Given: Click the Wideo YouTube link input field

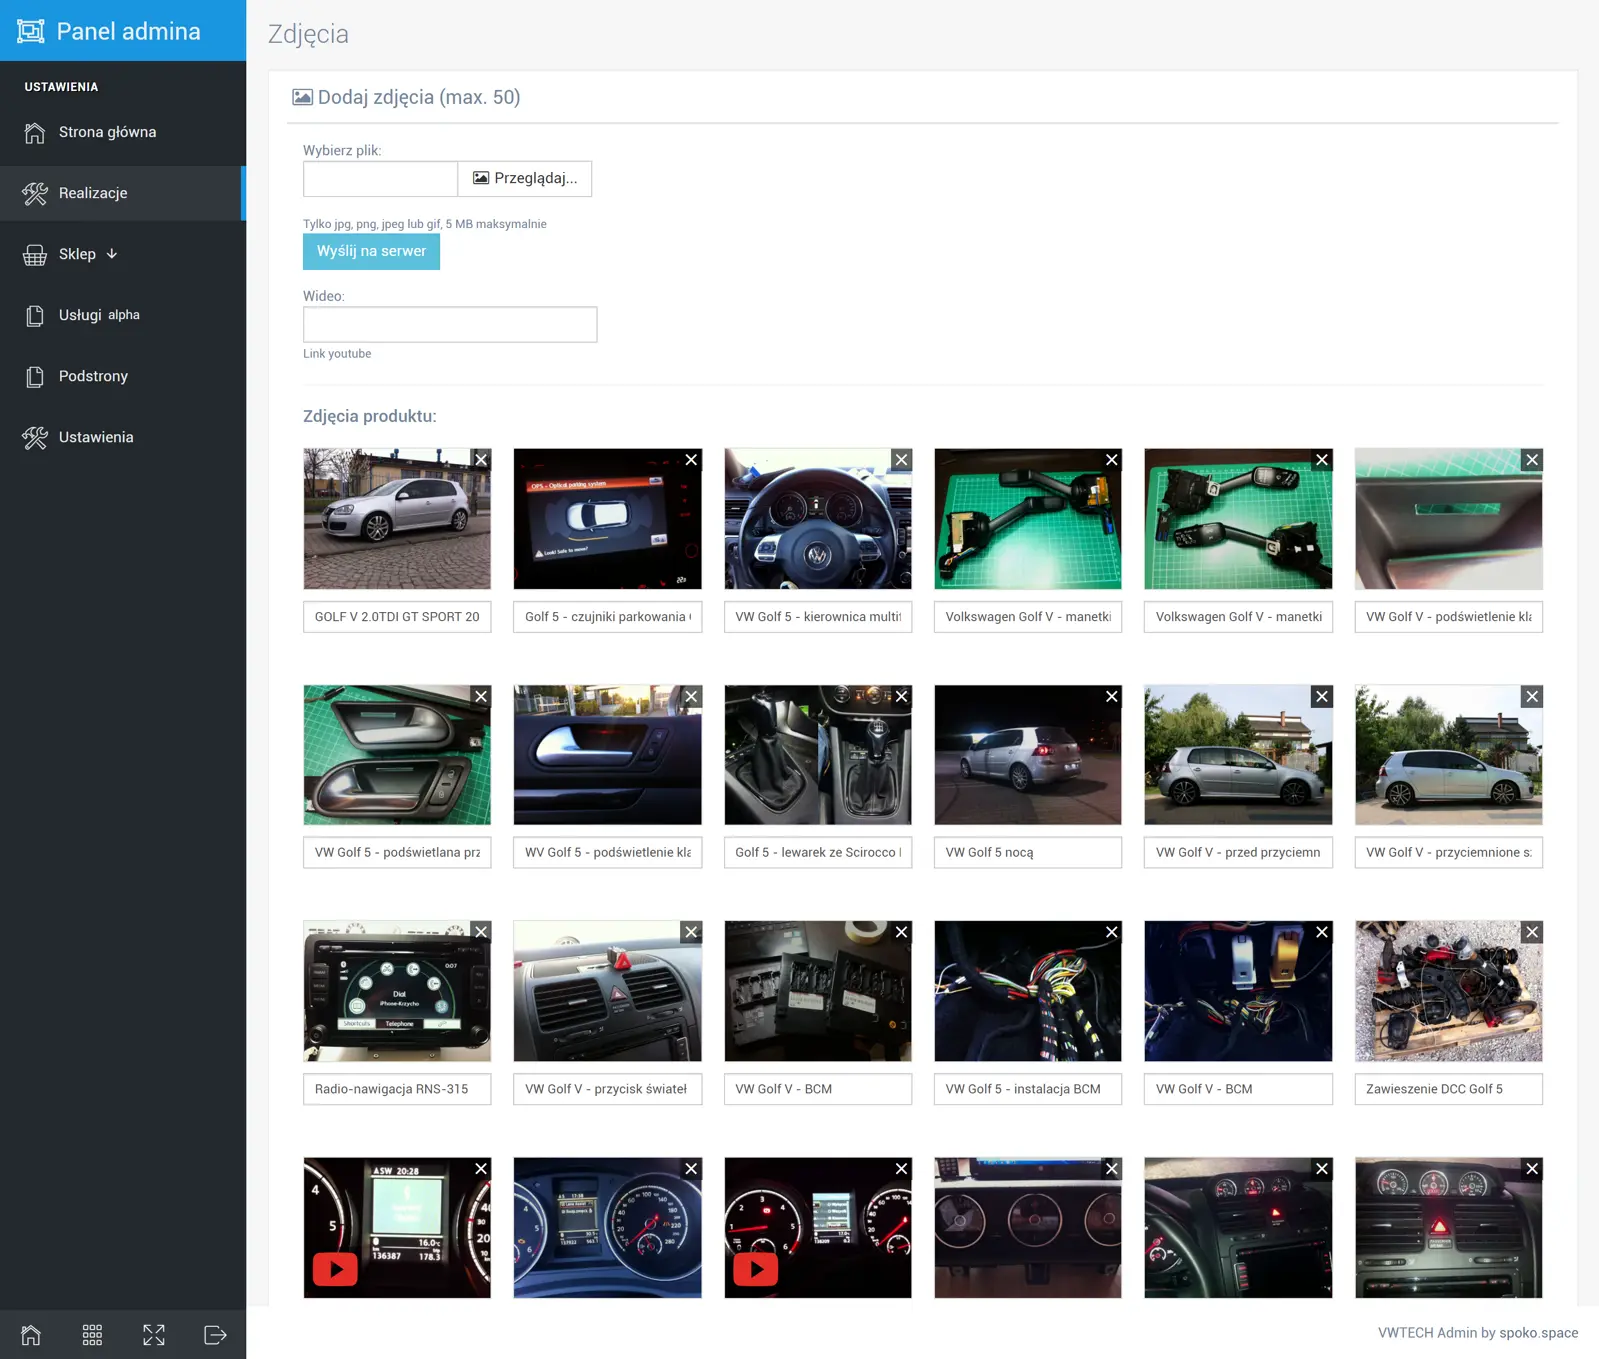Looking at the screenshot, I should pos(450,324).
